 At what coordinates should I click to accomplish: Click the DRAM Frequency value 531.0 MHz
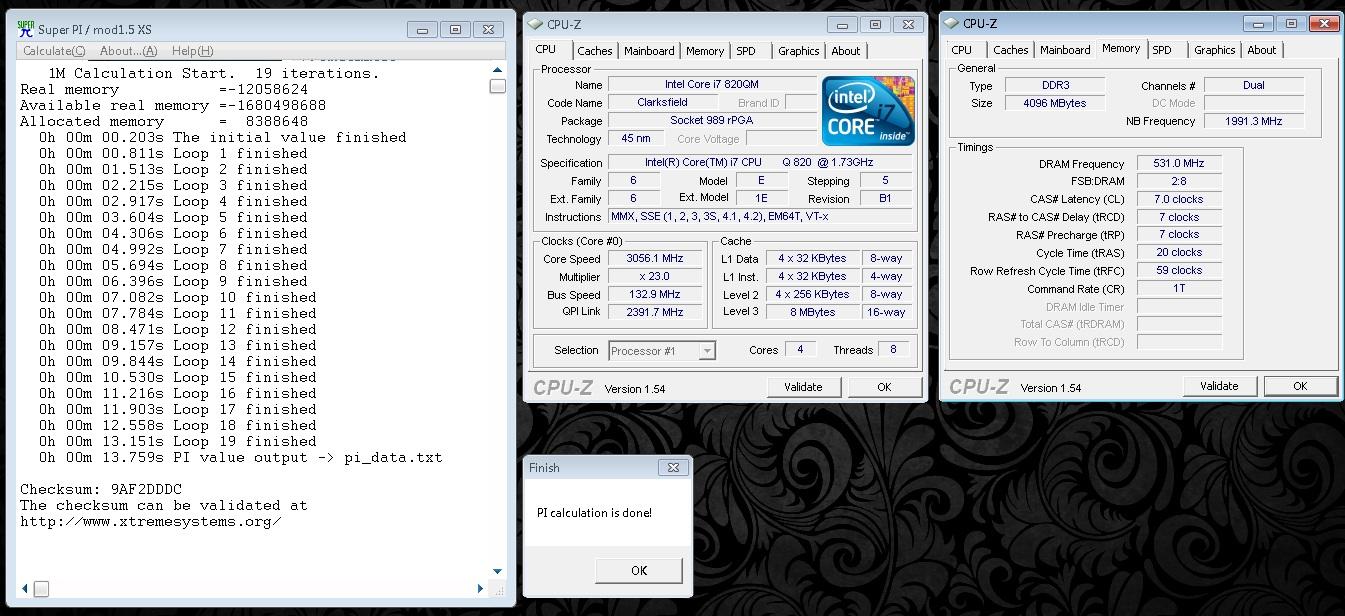[x=1180, y=164]
